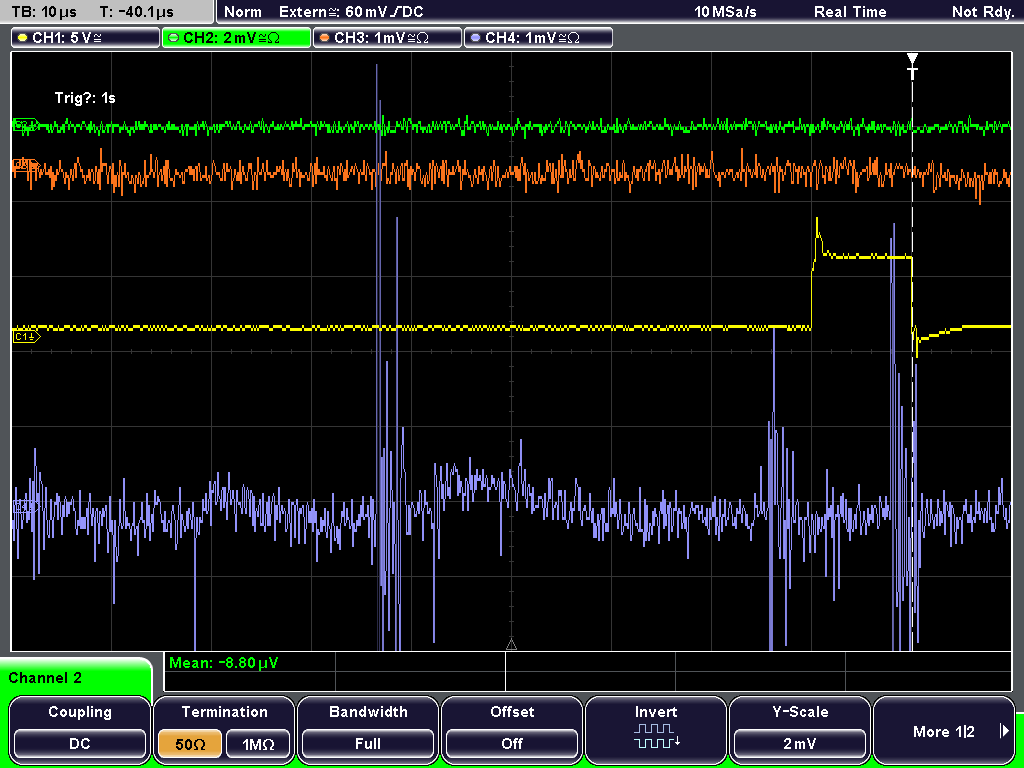Click the Channel 2 menu title
Image resolution: width=1024 pixels, height=768 pixels.
[45, 678]
